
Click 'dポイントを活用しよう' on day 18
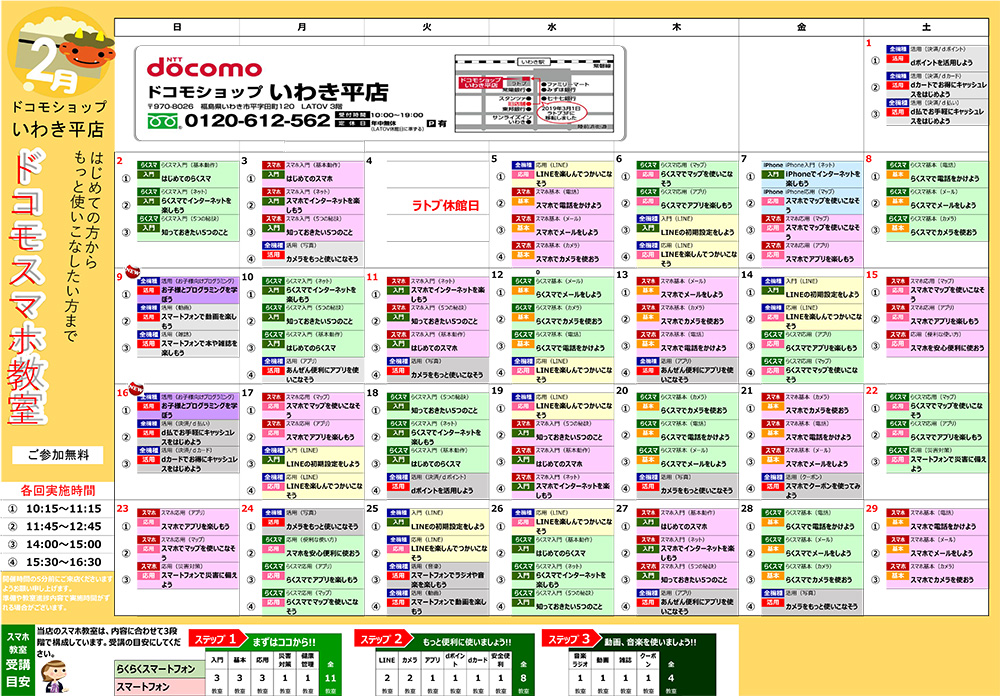click(442, 491)
